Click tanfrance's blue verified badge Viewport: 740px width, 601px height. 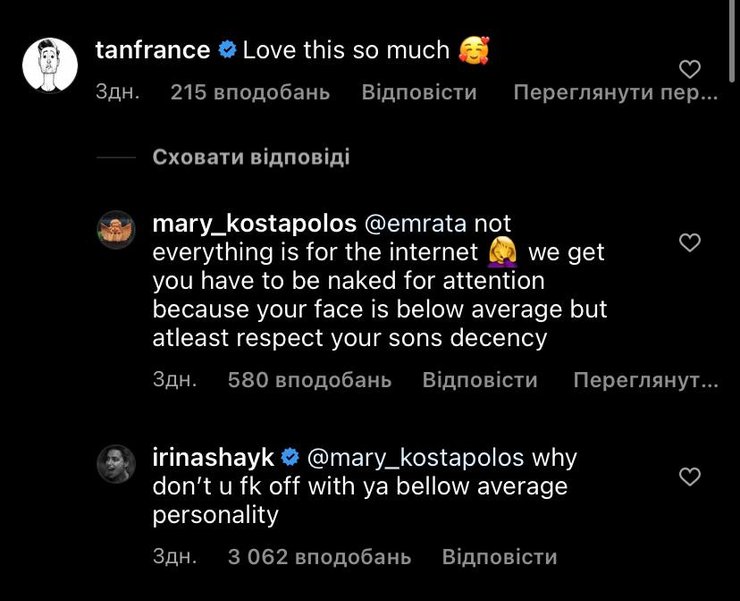(226, 50)
